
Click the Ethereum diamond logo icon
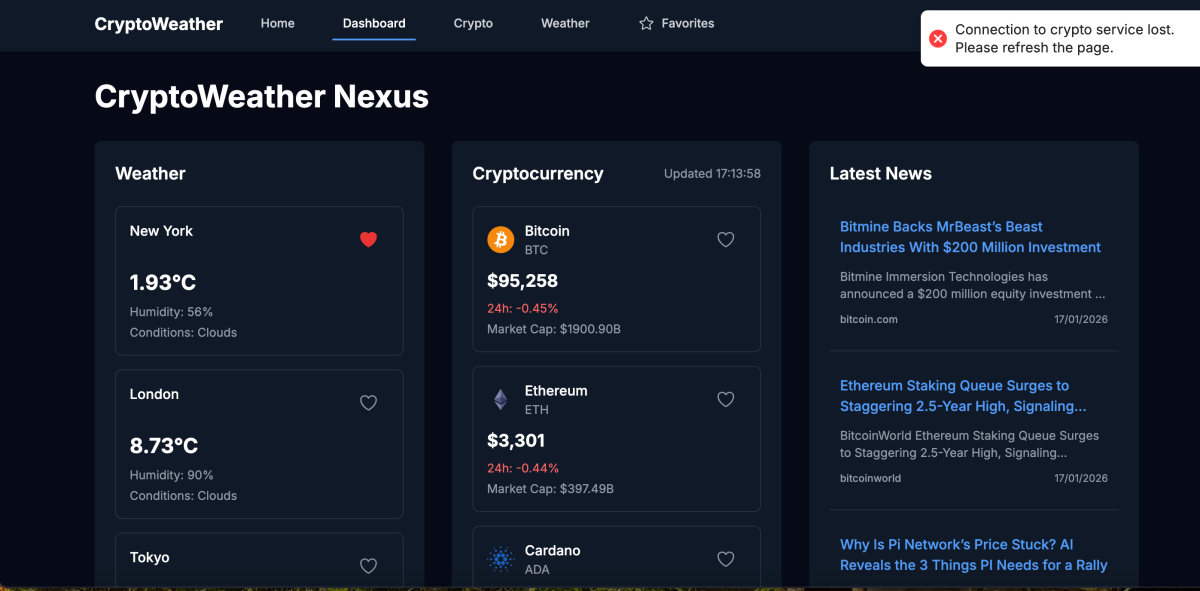[x=500, y=400]
